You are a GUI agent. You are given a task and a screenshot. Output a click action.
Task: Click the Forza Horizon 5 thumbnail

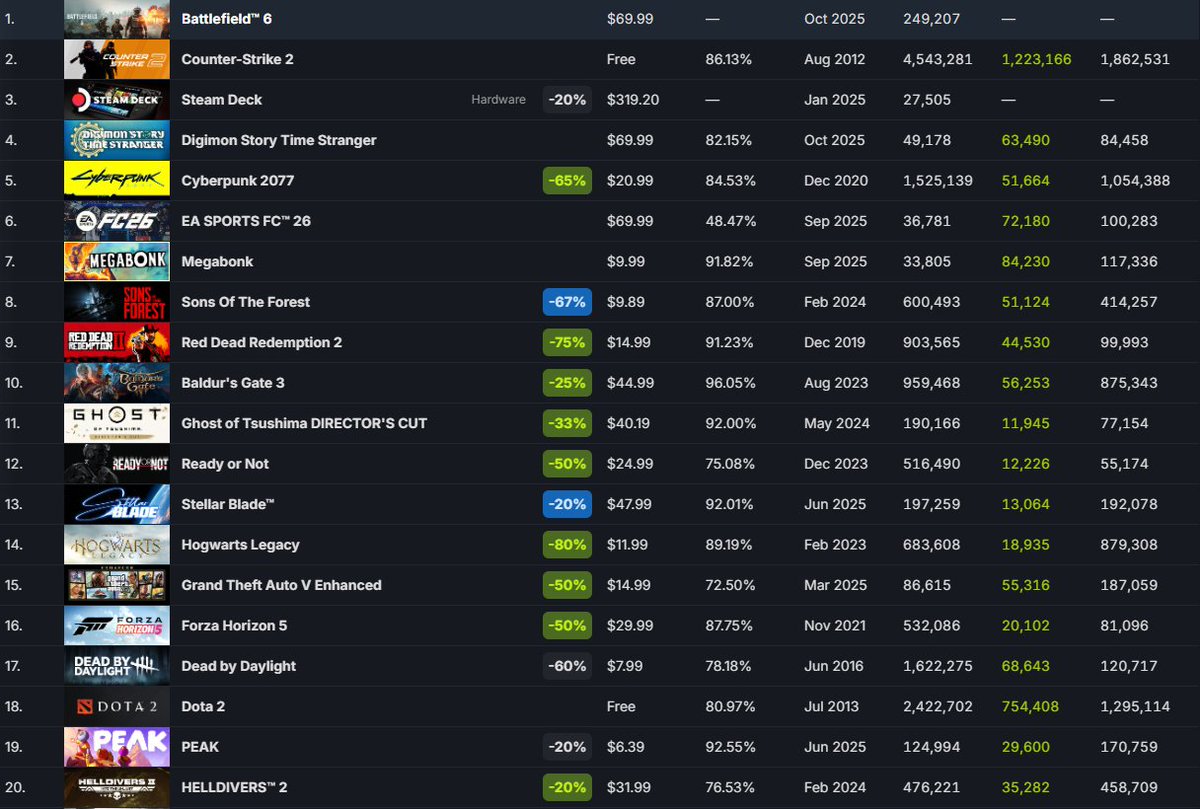[x=116, y=625]
